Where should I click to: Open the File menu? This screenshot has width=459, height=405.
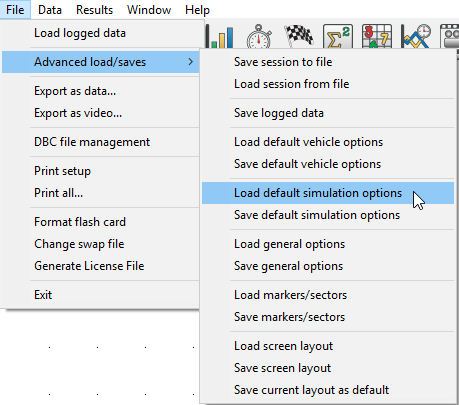[x=15, y=10]
